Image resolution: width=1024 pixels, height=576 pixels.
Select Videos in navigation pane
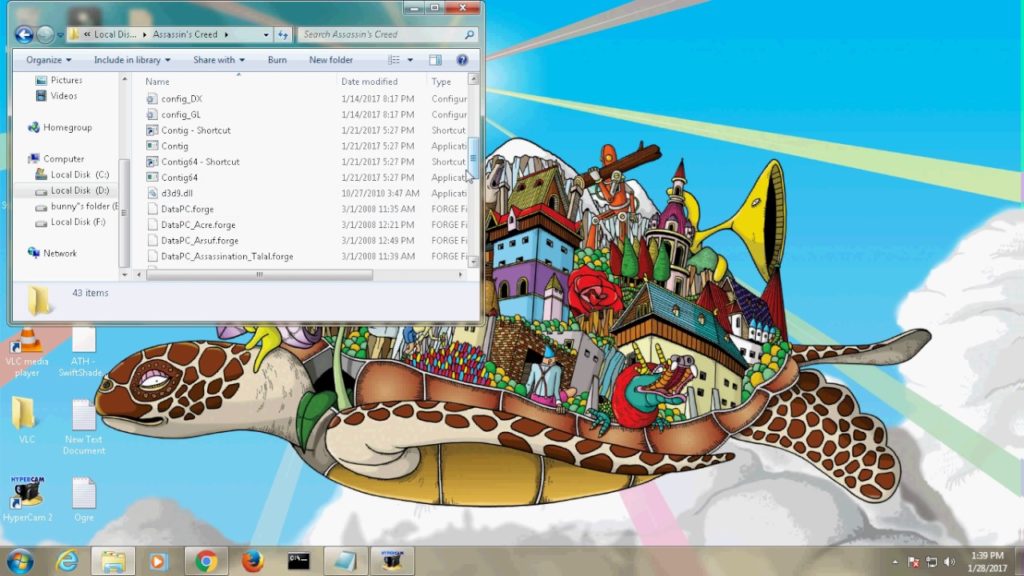pos(57,96)
